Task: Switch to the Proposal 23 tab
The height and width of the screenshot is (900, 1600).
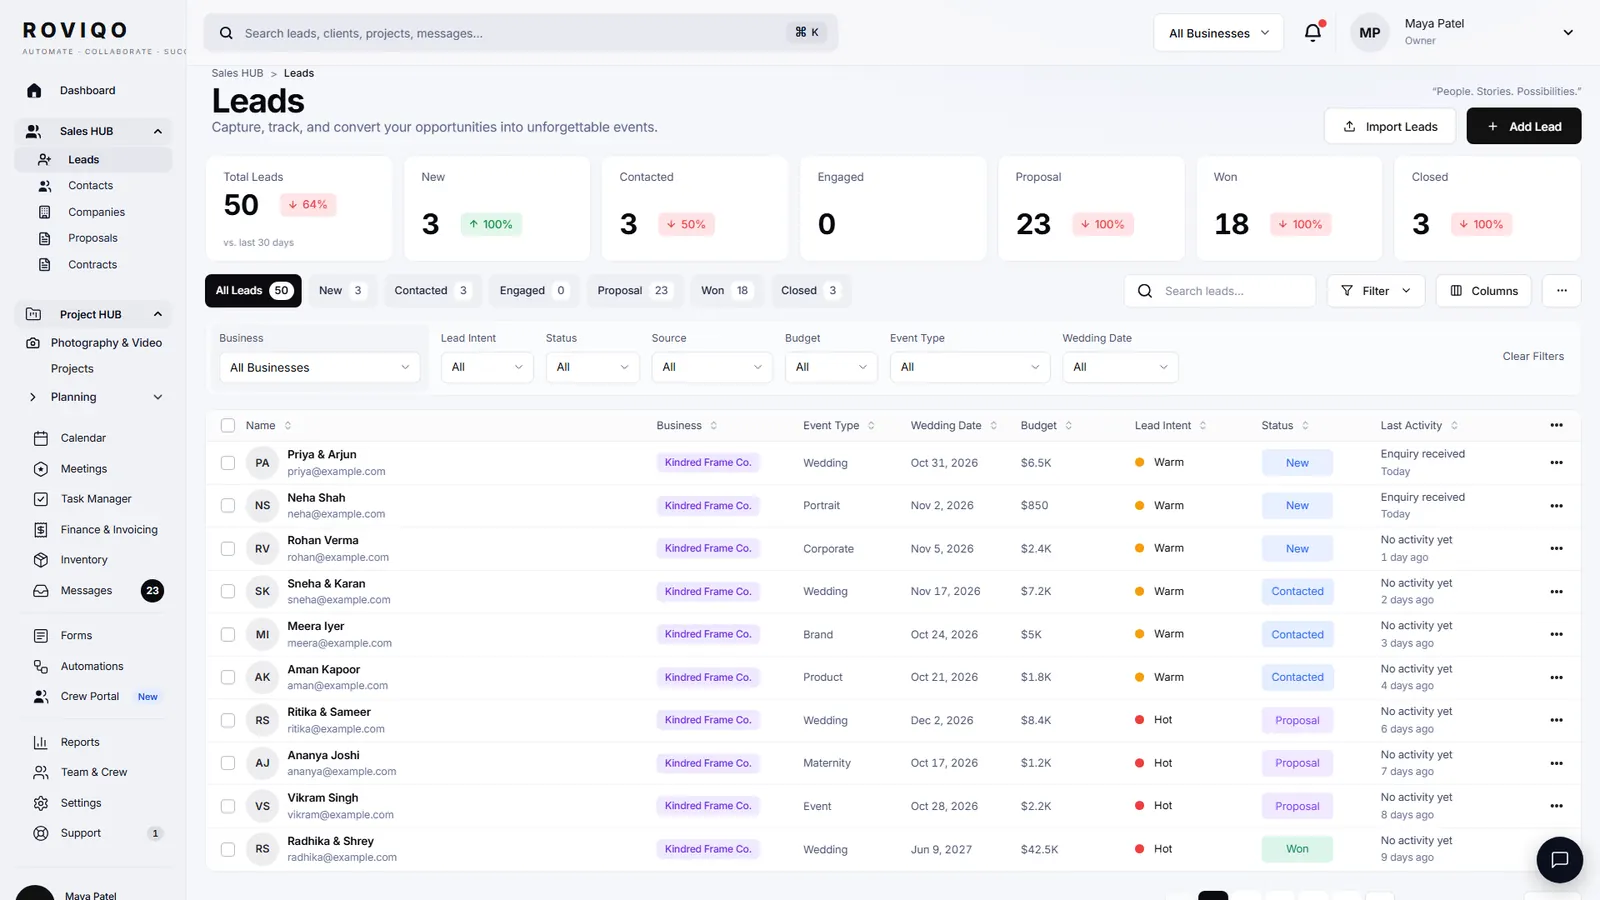Action: pos(634,291)
